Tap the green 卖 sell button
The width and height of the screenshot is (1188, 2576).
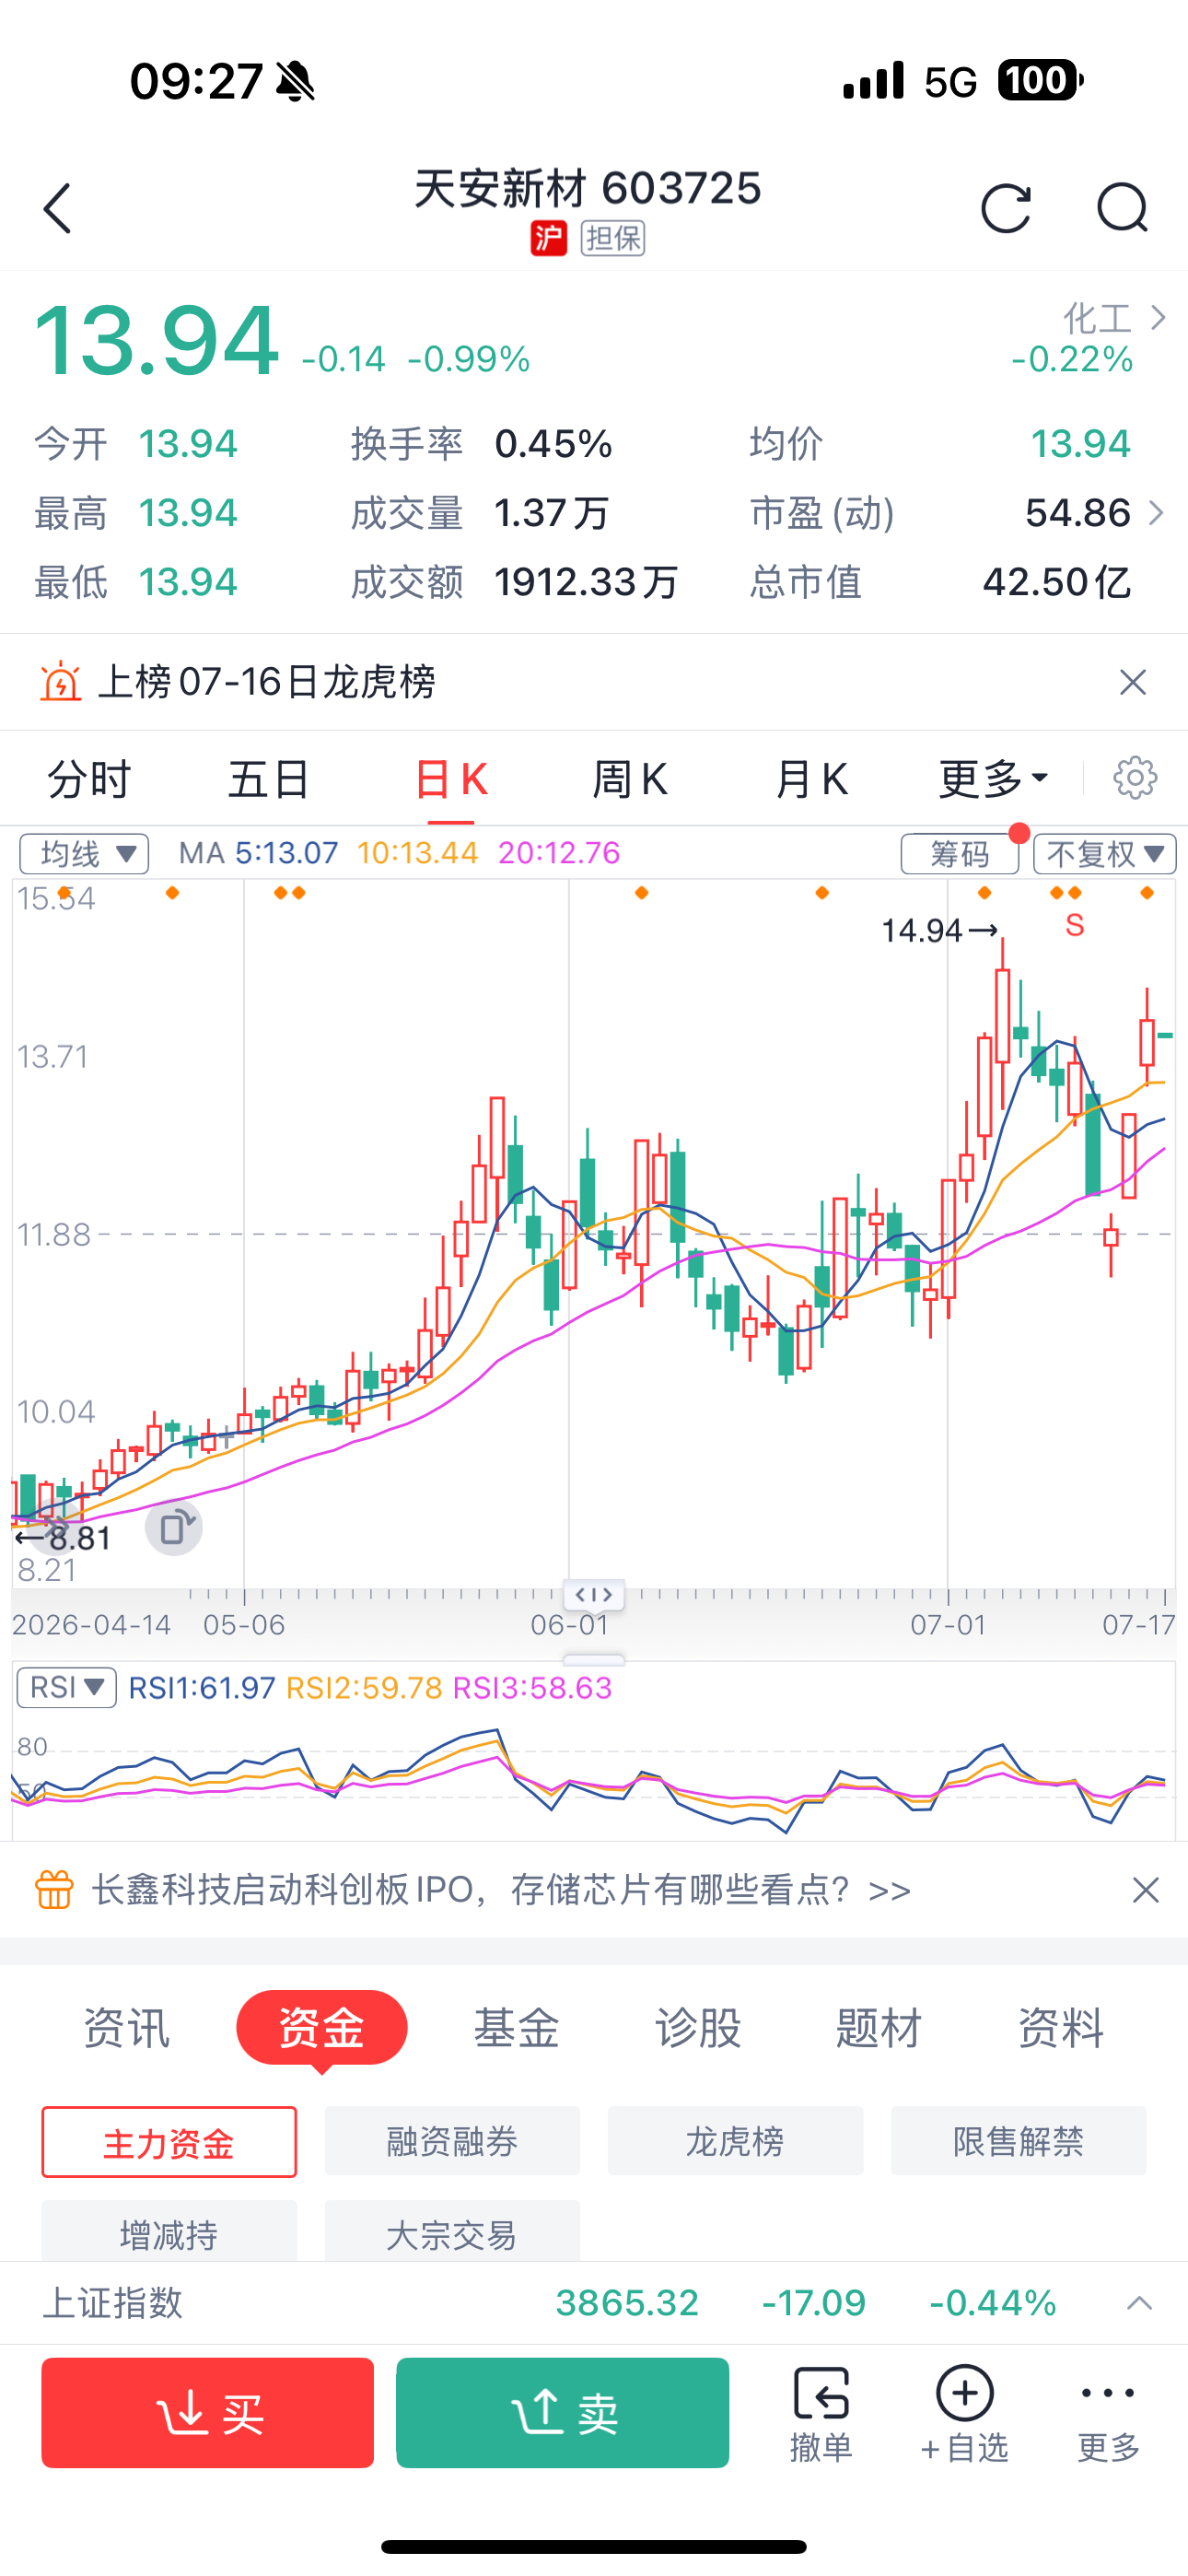[x=562, y=2412]
